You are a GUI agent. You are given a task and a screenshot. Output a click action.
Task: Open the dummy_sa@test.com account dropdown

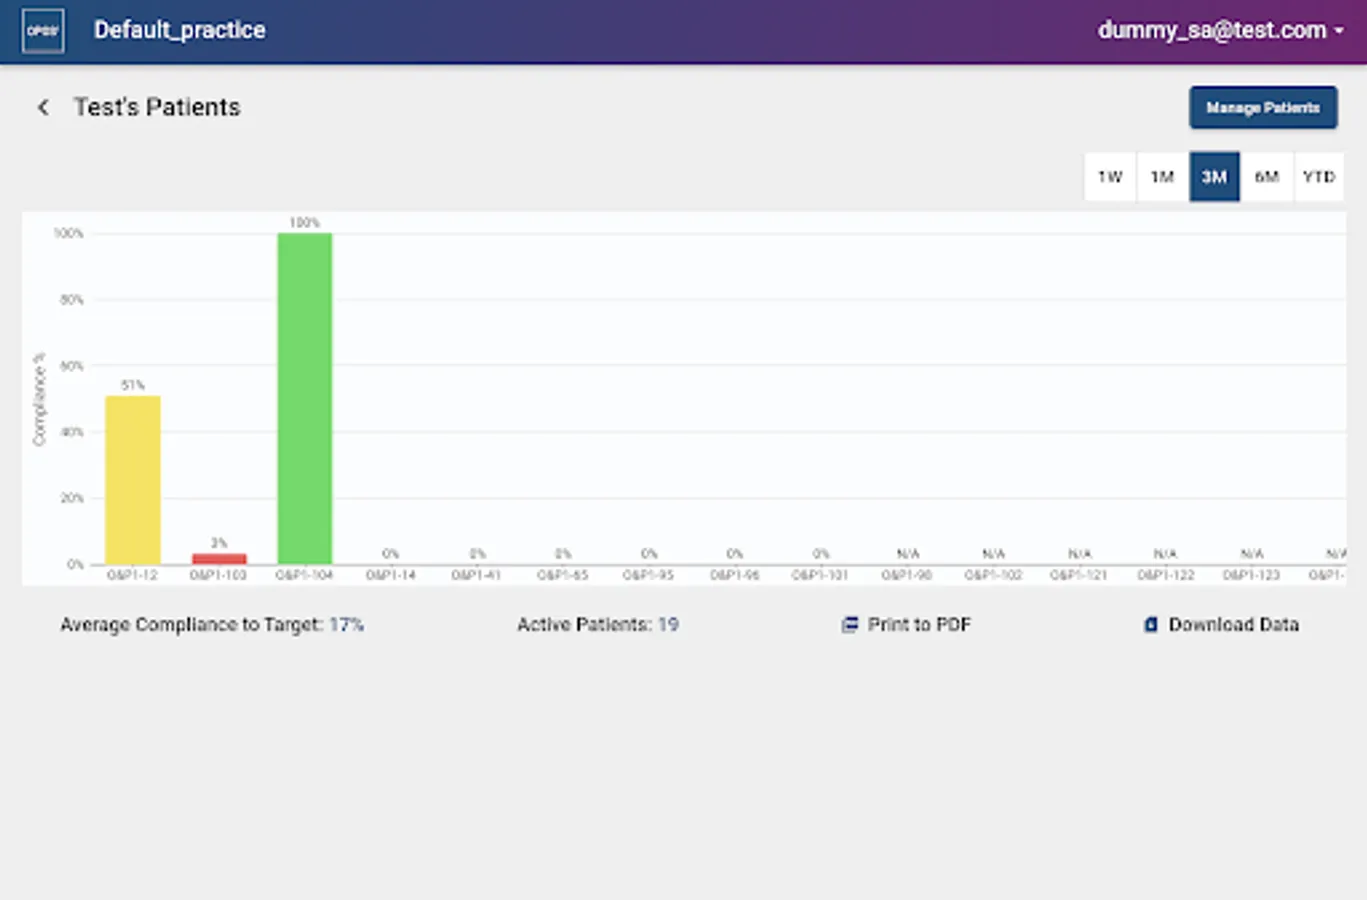pos(1220,30)
